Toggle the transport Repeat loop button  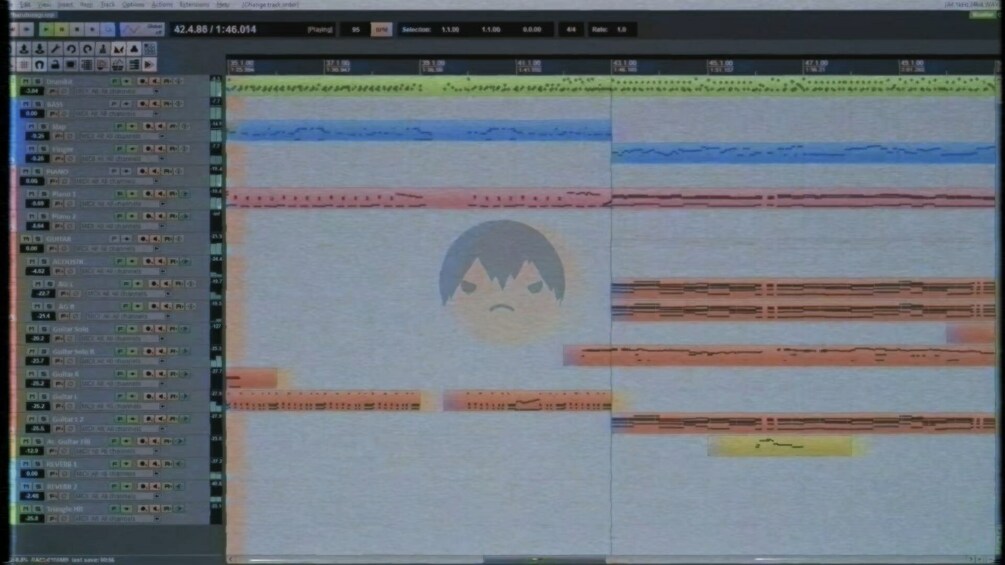(108, 29)
